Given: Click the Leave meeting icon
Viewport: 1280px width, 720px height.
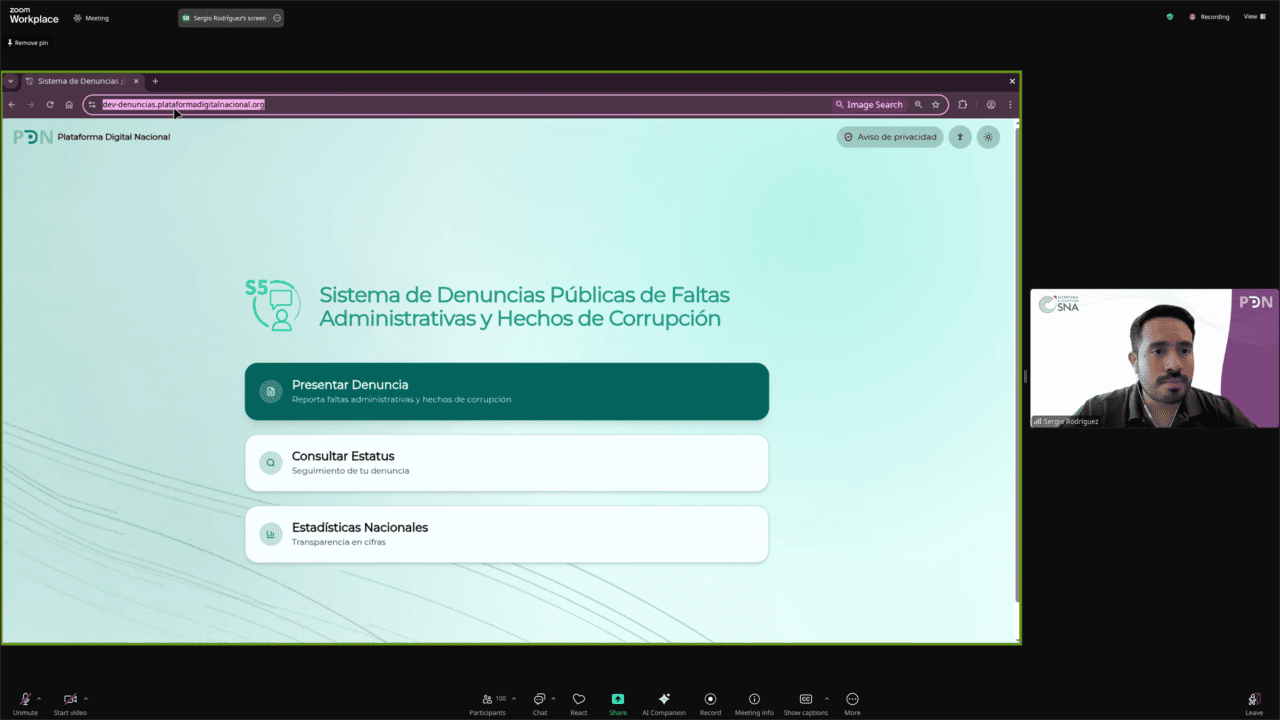Looking at the screenshot, I should [x=1253, y=700].
